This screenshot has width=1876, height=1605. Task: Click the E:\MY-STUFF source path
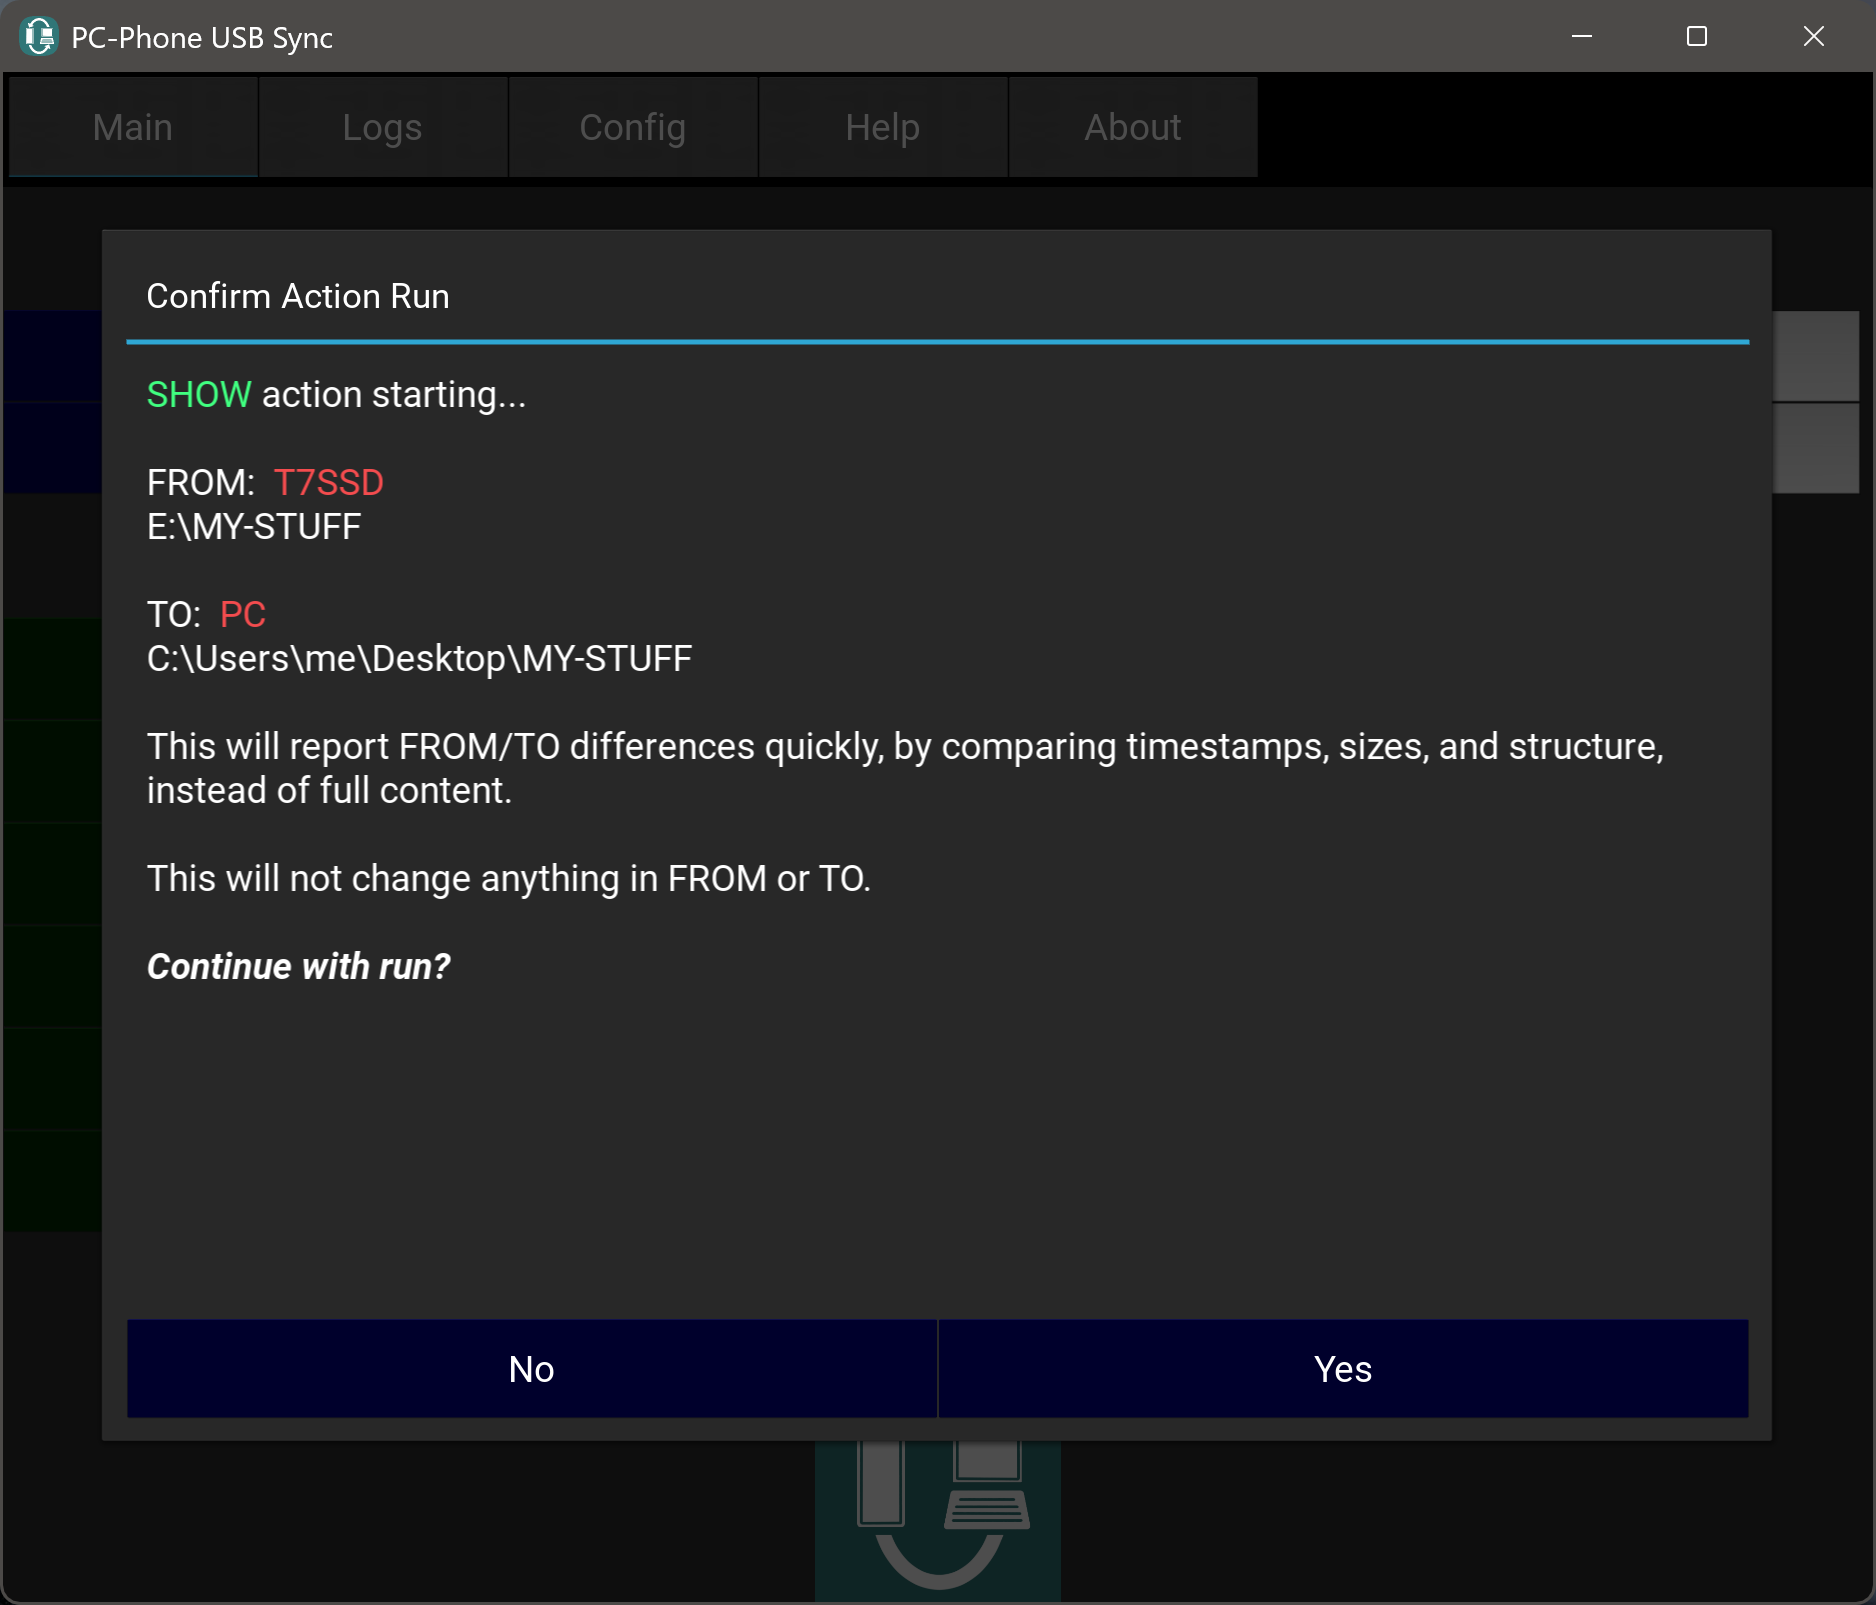tap(254, 527)
